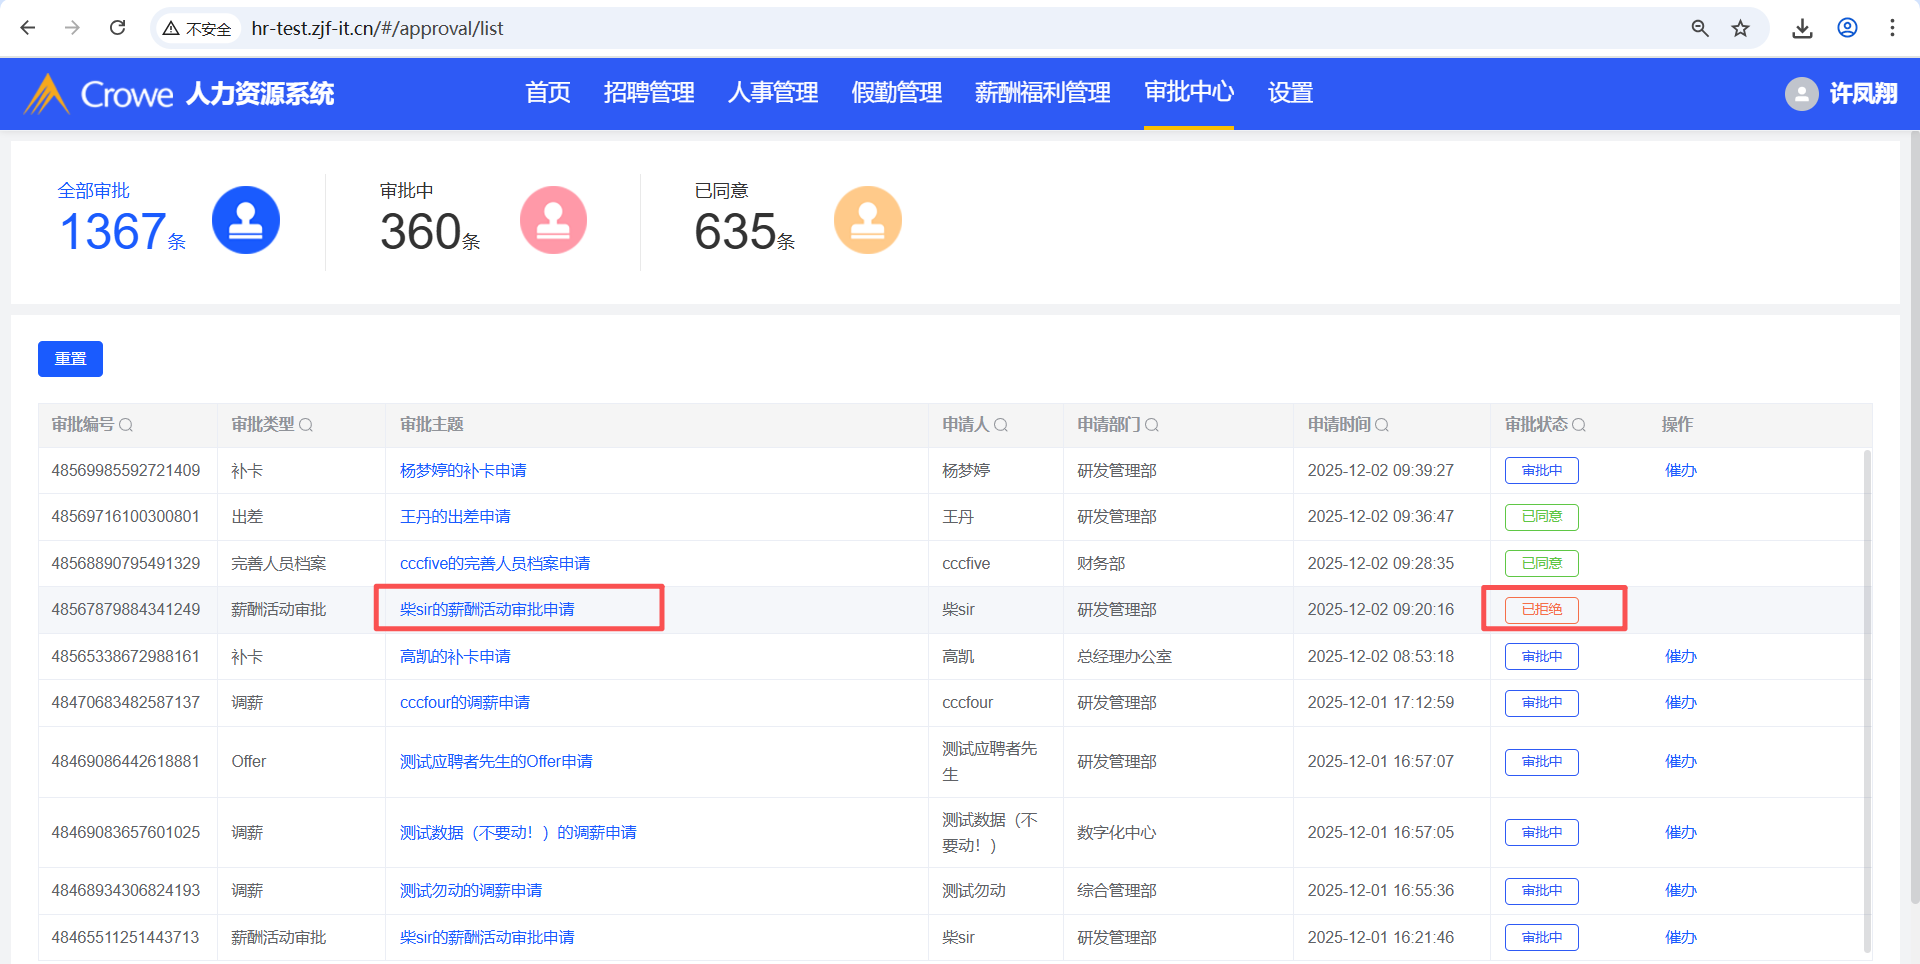
Task: Open 测试数据（不要动！）的调薪申请 link
Action: point(518,833)
